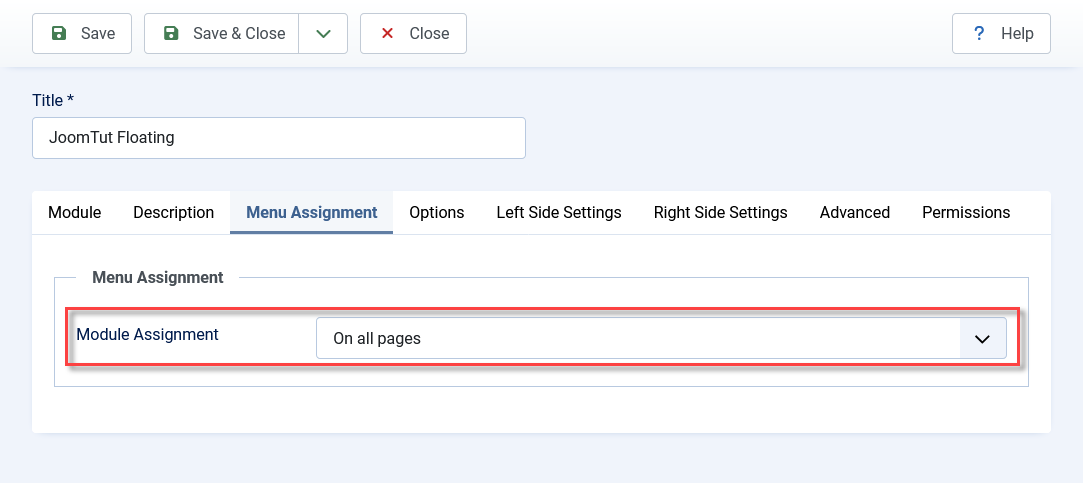Image resolution: width=1083 pixels, height=483 pixels.
Task: Click the red X Close icon
Action: [387, 33]
